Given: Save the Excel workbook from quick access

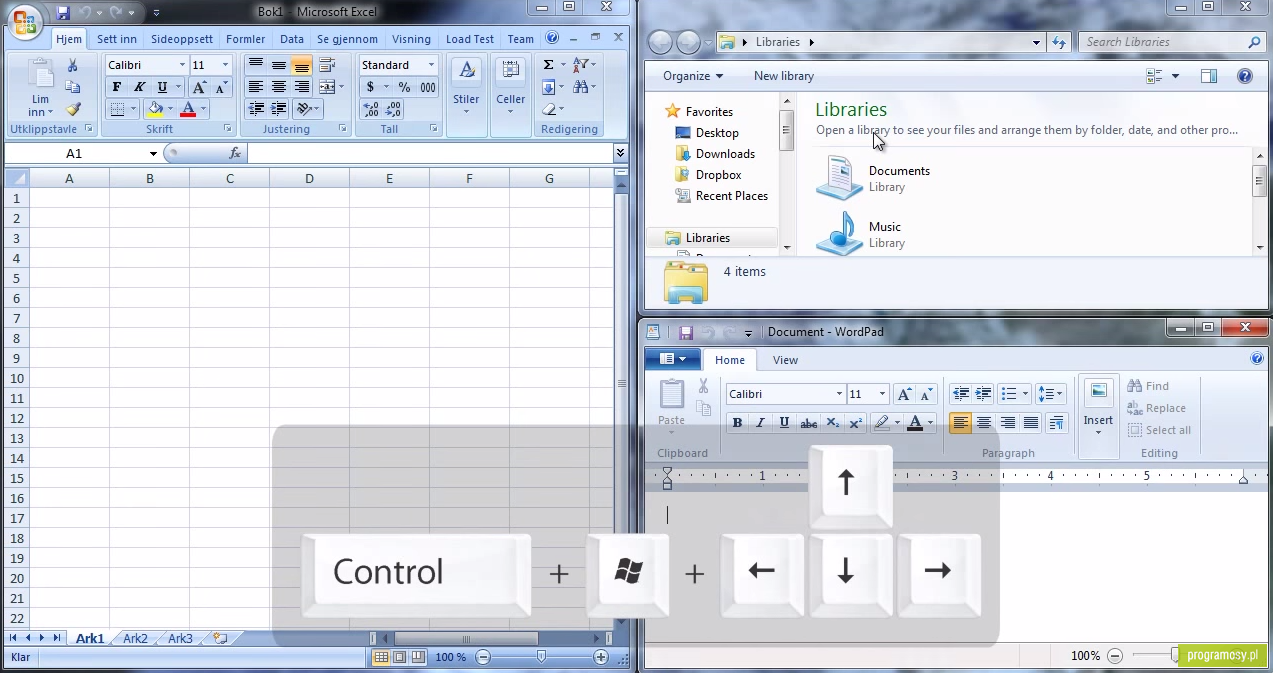Looking at the screenshot, I should (63, 13).
